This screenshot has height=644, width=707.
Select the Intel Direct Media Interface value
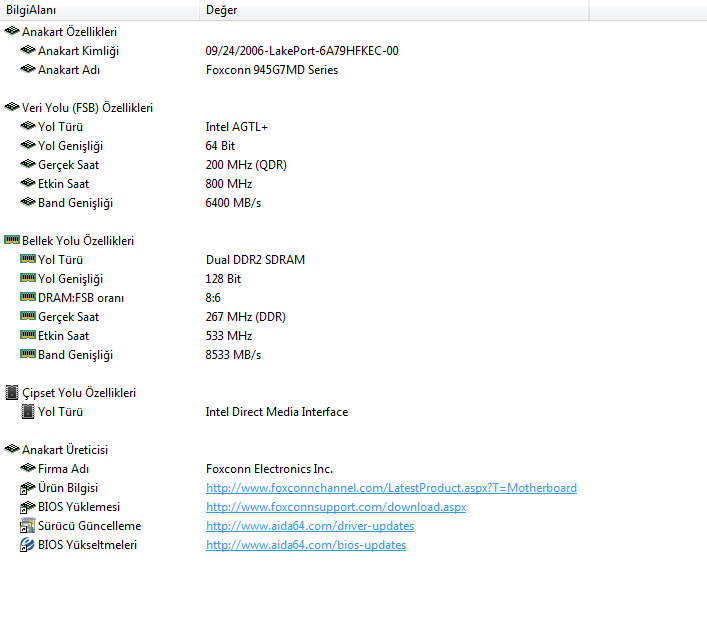point(277,412)
